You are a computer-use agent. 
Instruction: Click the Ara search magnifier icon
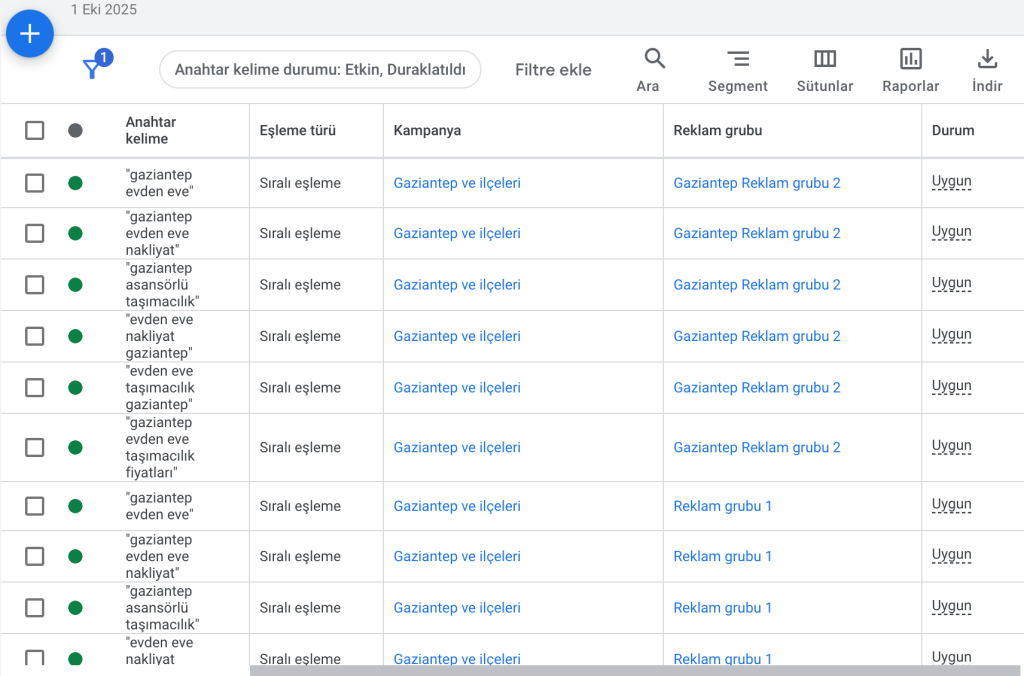point(654,59)
